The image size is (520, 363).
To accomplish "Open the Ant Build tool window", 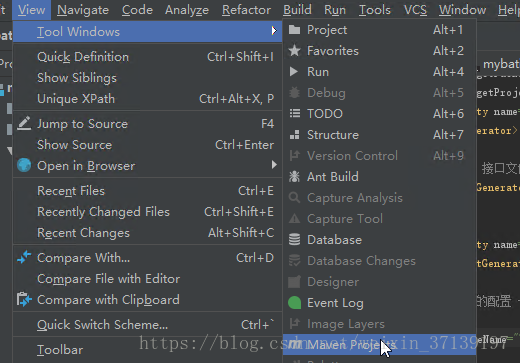I will point(379,177).
